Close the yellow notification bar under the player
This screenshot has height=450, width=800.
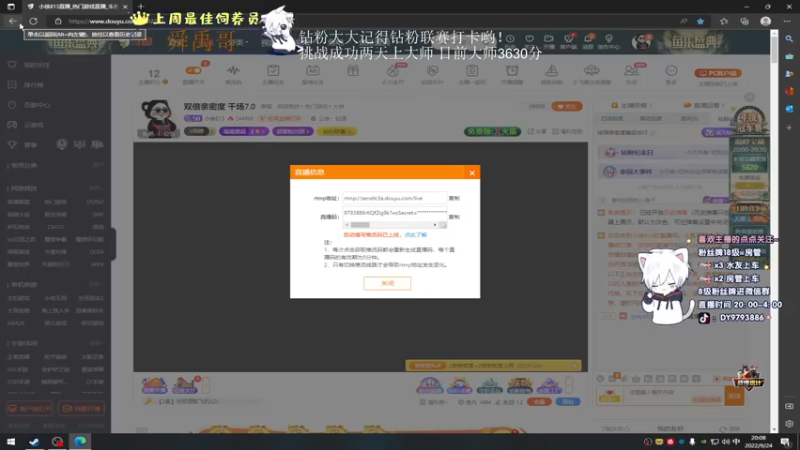(x=574, y=365)
